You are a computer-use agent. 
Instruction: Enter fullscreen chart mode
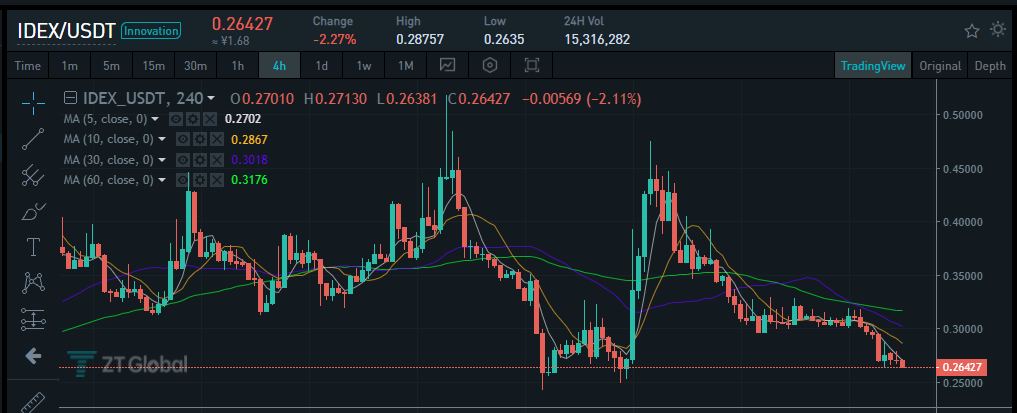click(x=532, y=65)
